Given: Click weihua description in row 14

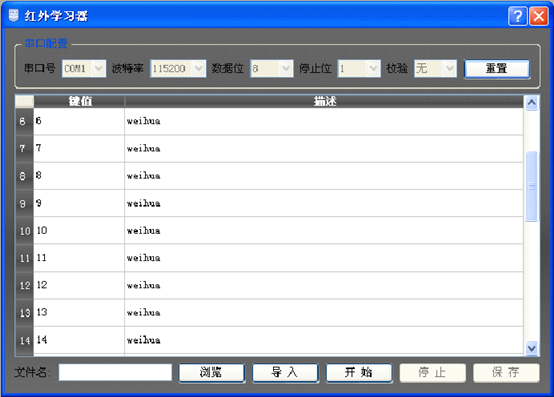Looking at the screenshot, I should [x=324, y=340].
